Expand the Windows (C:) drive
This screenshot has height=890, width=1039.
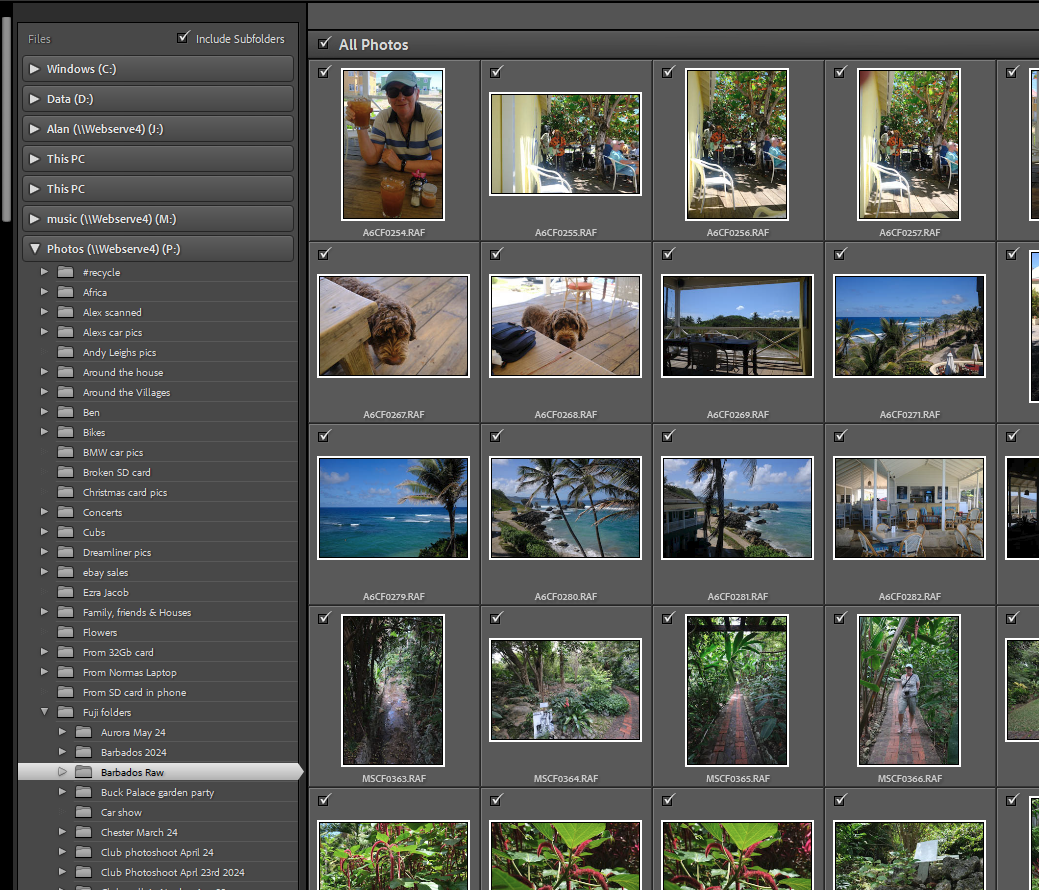coord(35,69)
